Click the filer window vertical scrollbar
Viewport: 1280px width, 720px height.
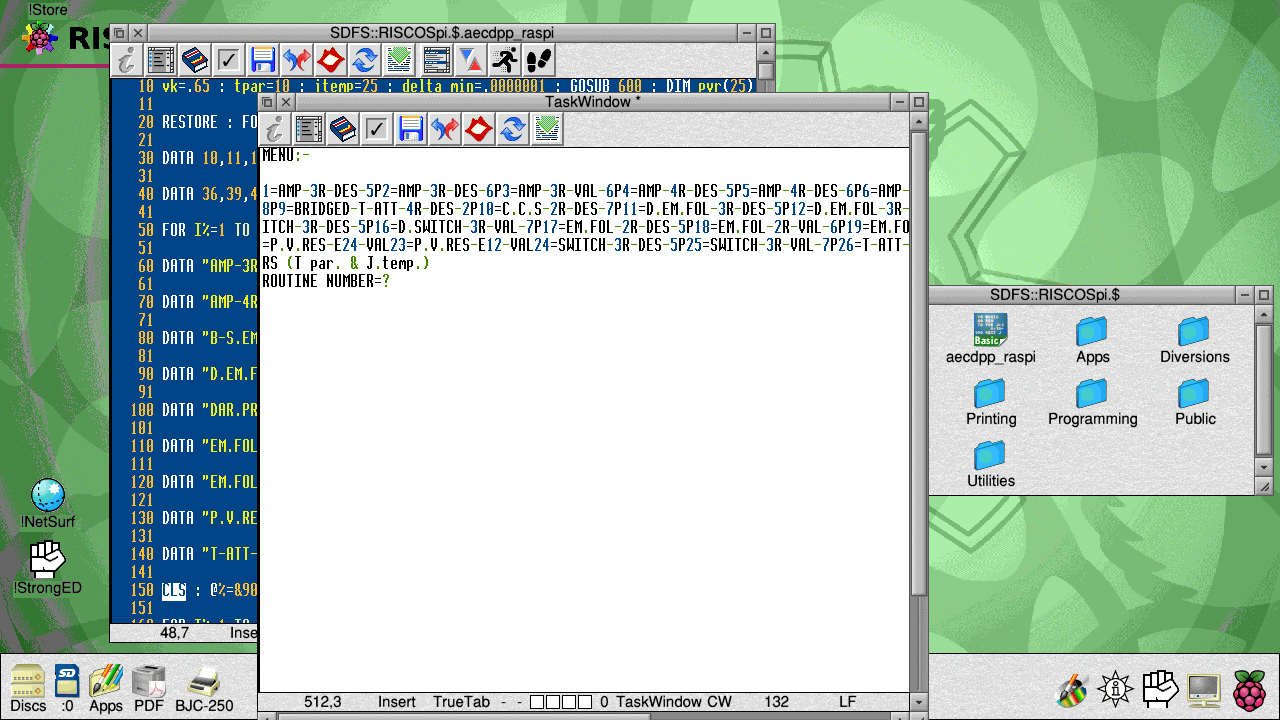1264,392
